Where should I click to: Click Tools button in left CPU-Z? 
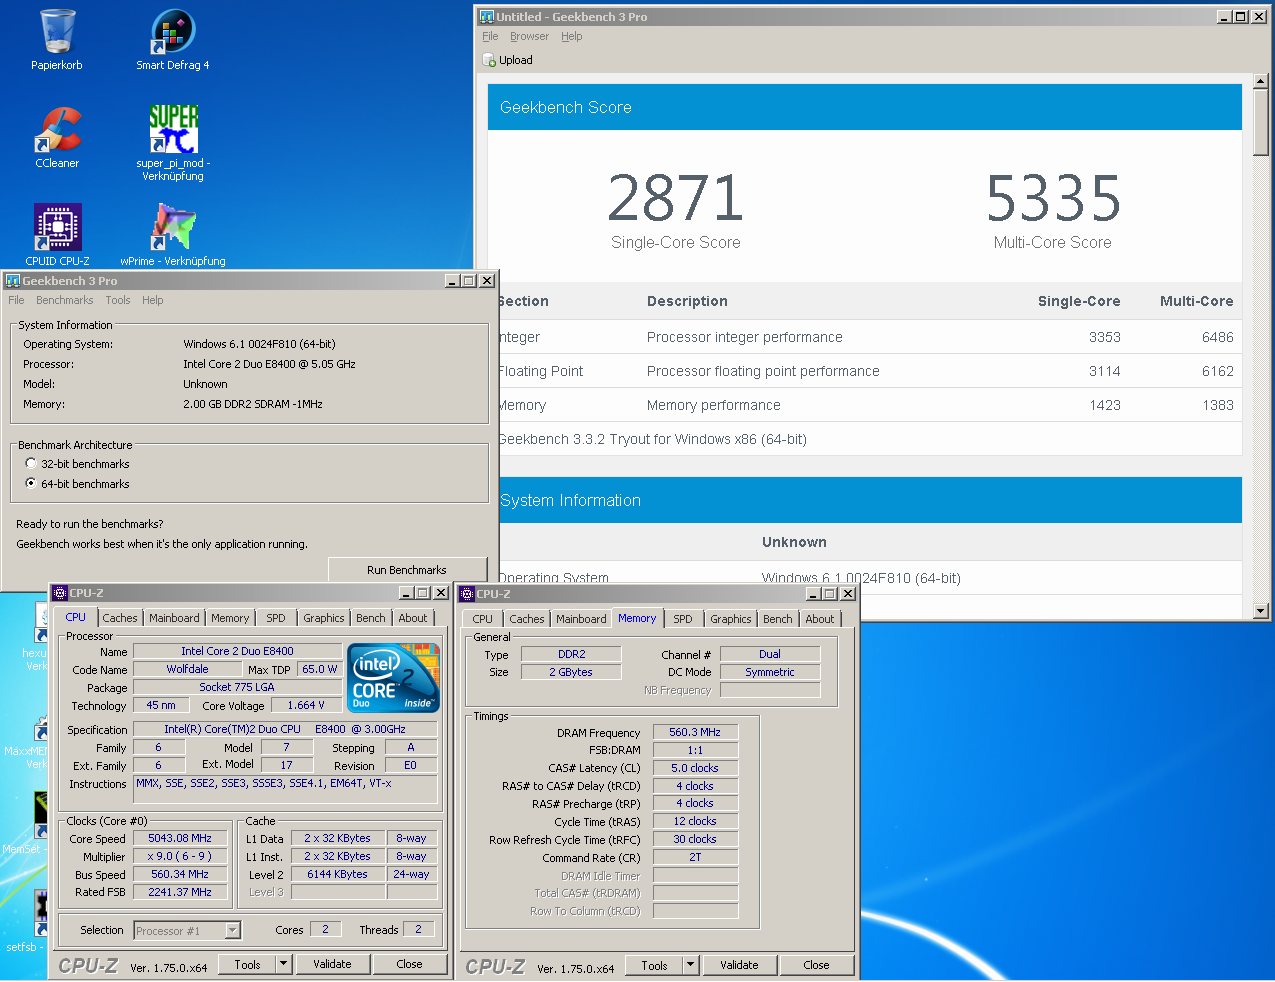tap(247, 964)
